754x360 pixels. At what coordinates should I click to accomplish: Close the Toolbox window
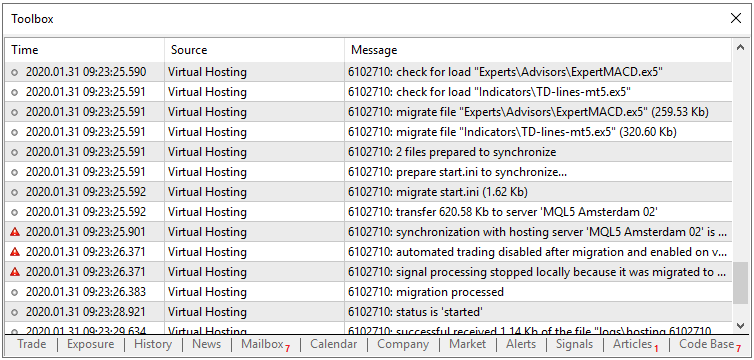coord(736,18)
